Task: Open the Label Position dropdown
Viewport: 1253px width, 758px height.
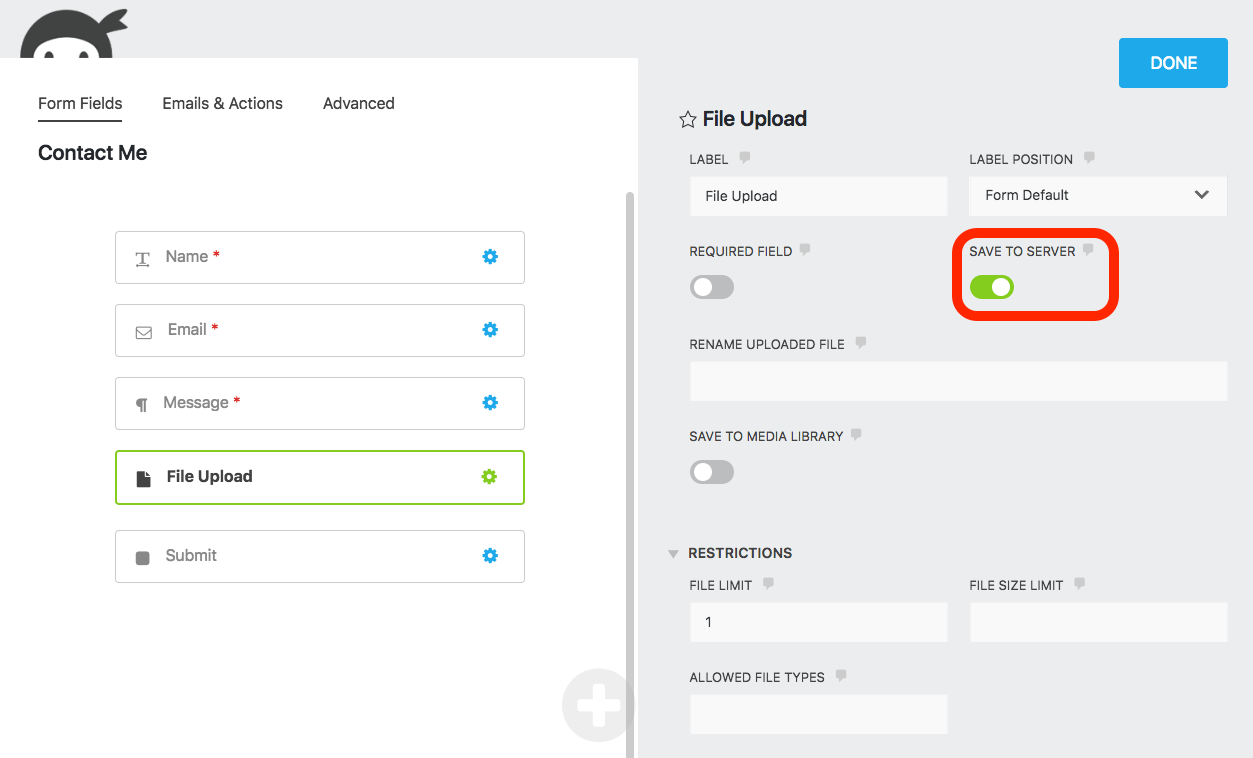Action: [1097, 196]
